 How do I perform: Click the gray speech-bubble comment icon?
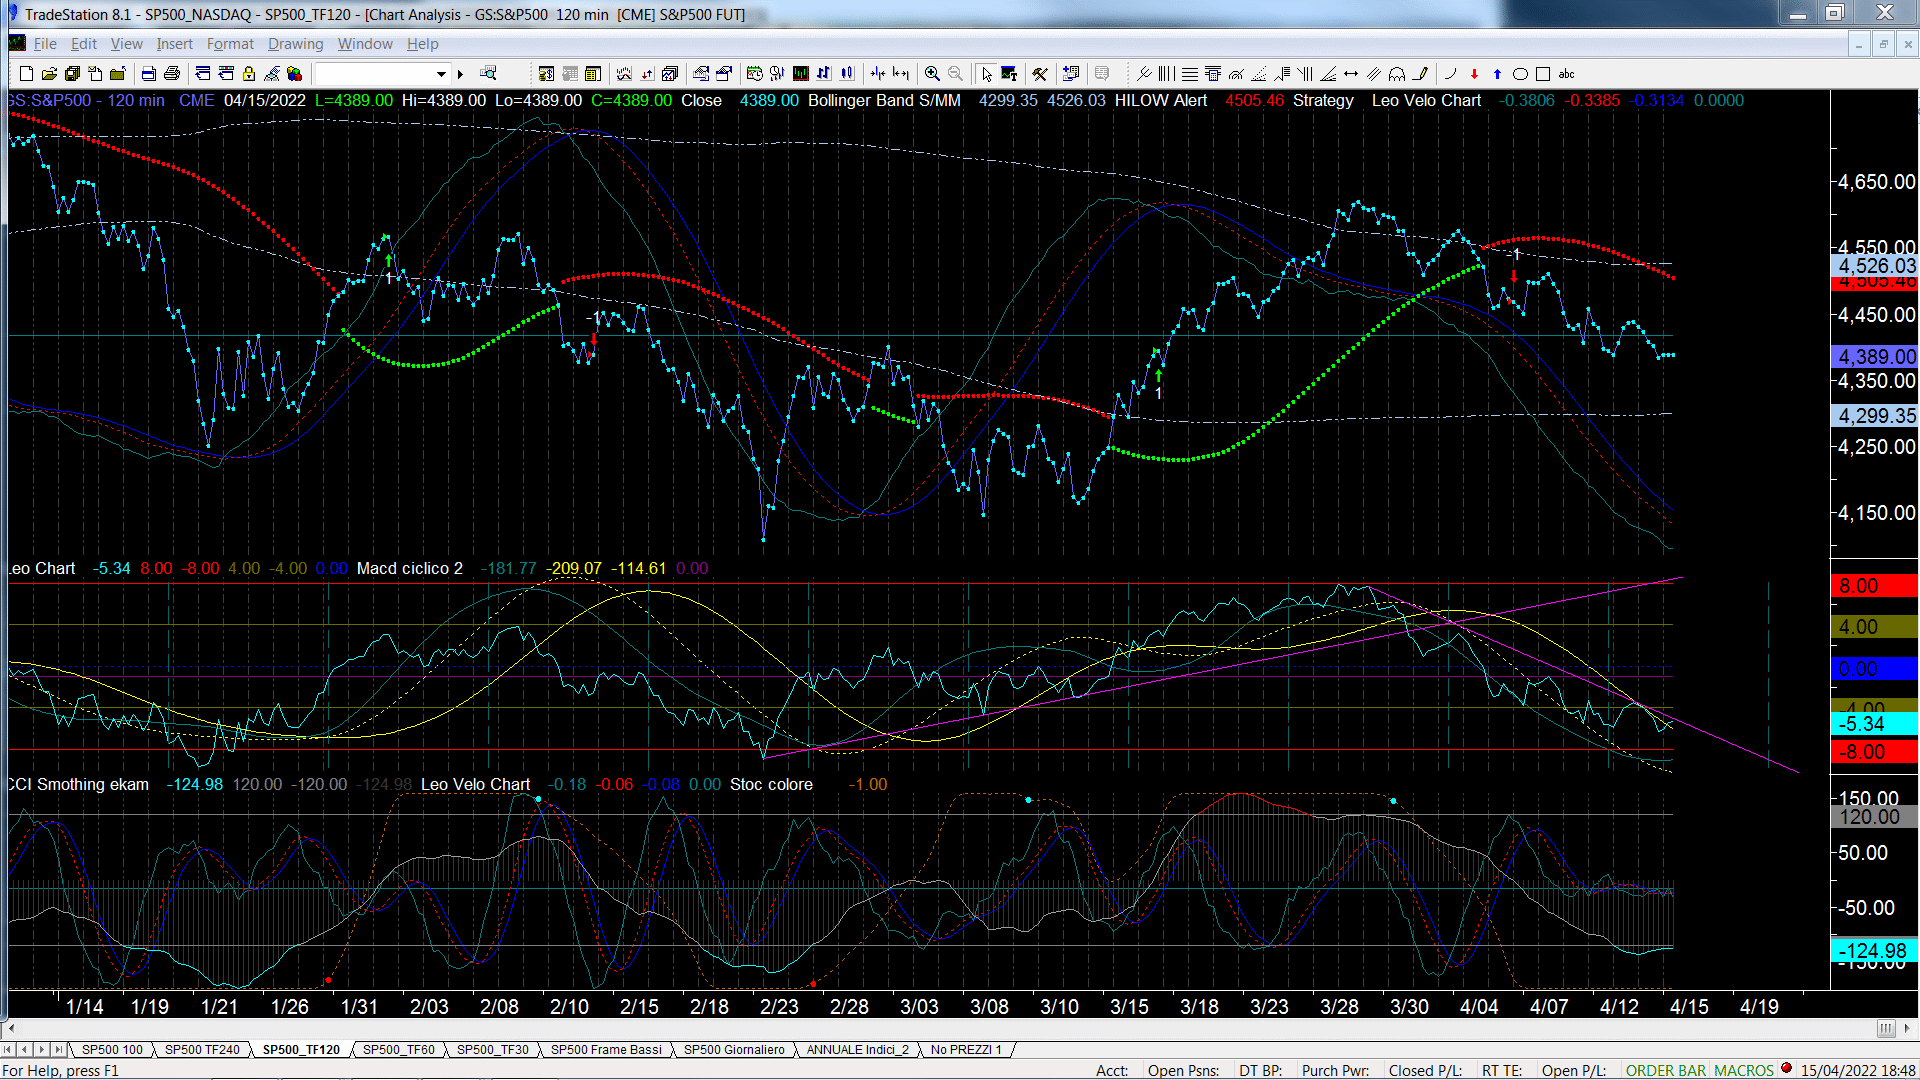(x=1102, y=74)
